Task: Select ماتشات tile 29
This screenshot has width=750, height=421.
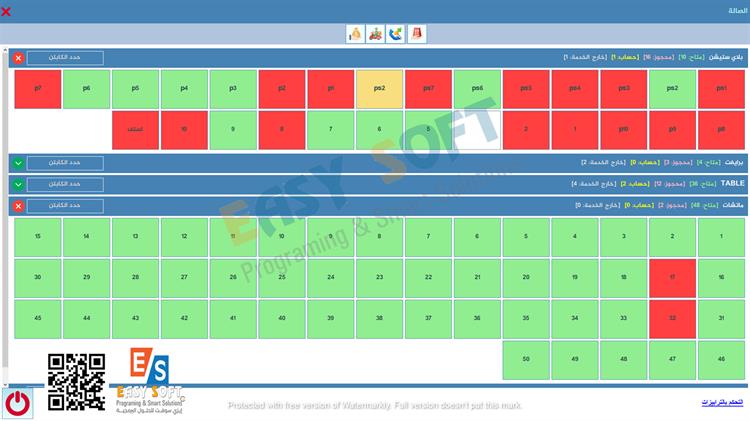Action: 87,278
